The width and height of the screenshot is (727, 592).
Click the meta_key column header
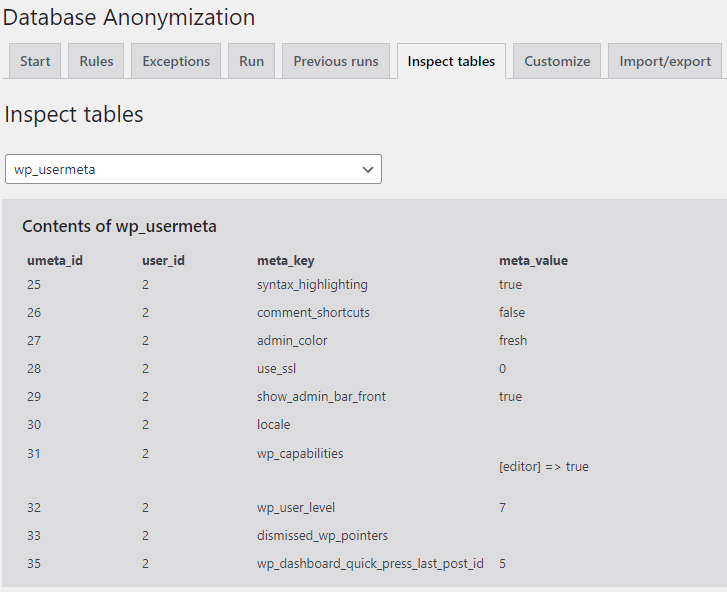pyautogui.click(x=286, y=260)
